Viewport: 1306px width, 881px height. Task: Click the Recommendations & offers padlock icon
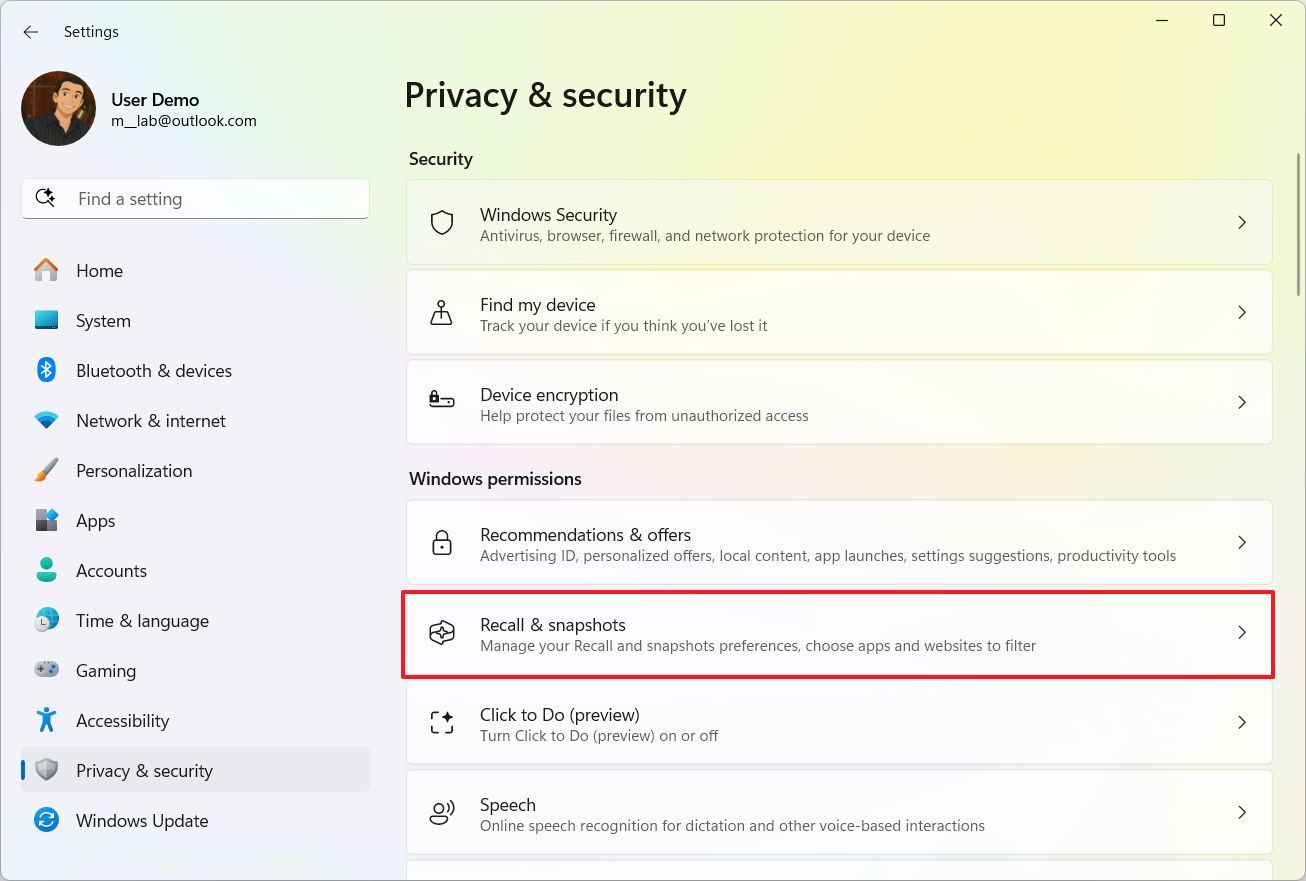tap(442, 543)
